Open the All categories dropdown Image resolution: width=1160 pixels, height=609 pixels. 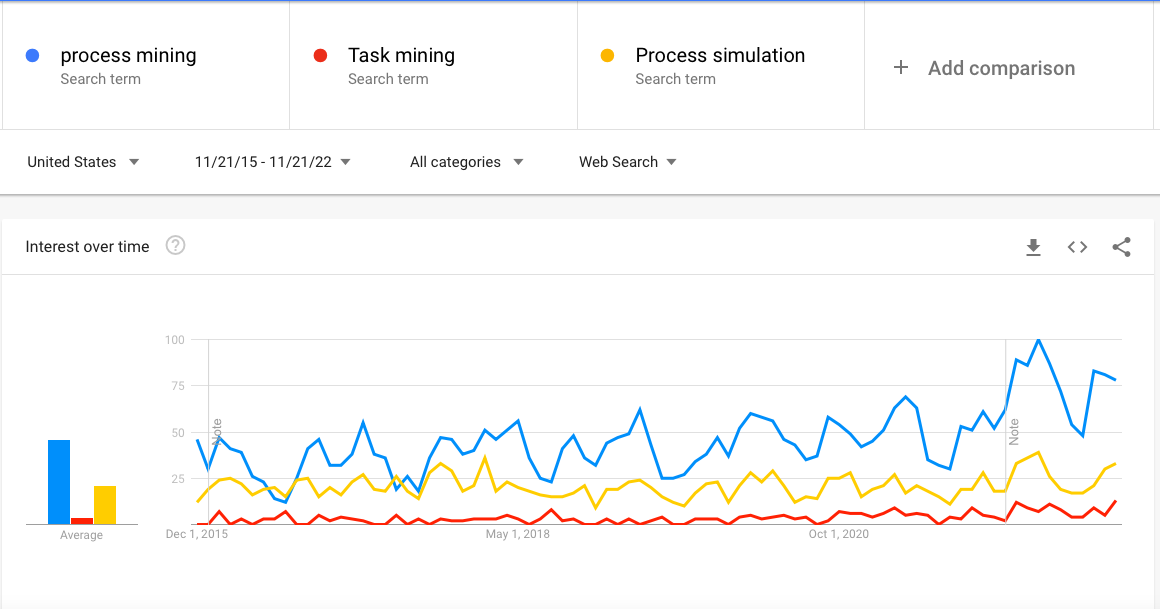(466, 161)
